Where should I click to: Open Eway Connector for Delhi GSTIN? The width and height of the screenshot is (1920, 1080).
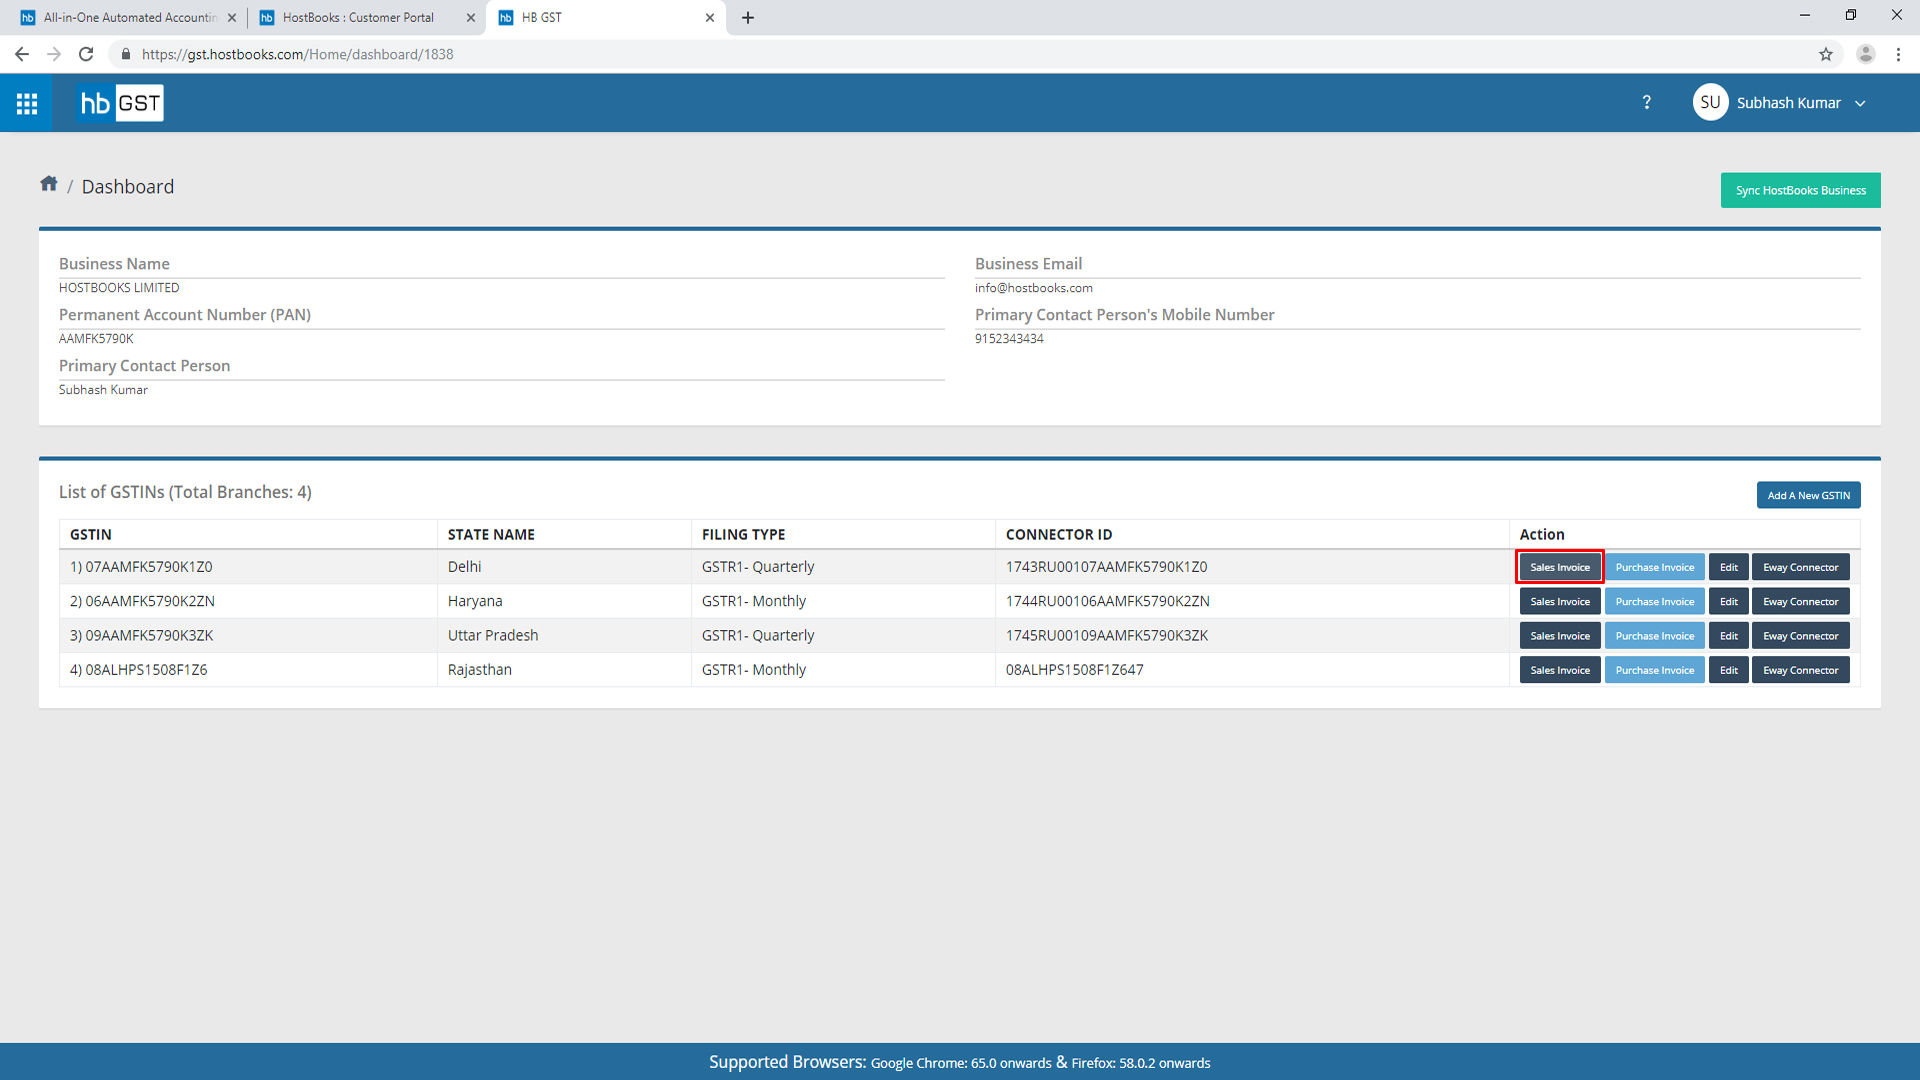point(1800,567)
